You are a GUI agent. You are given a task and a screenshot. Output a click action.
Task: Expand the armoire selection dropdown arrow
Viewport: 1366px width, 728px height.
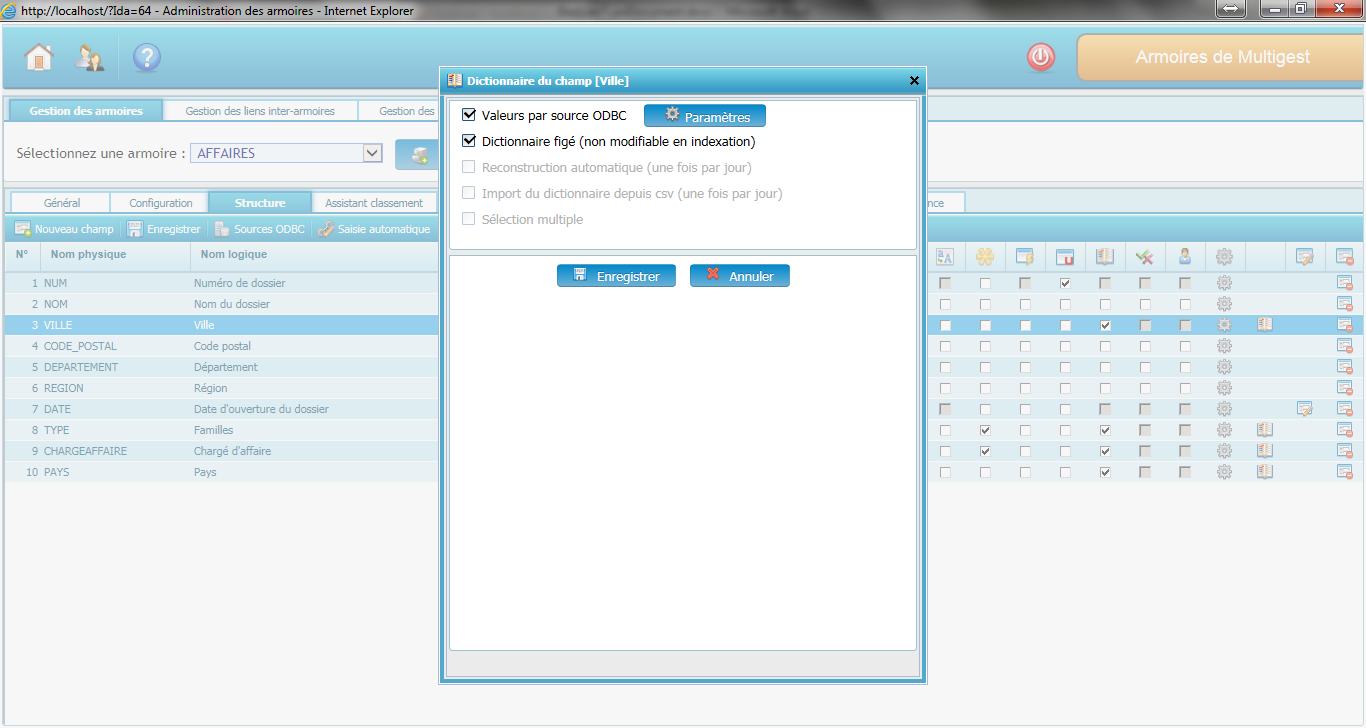pos(372,153)
